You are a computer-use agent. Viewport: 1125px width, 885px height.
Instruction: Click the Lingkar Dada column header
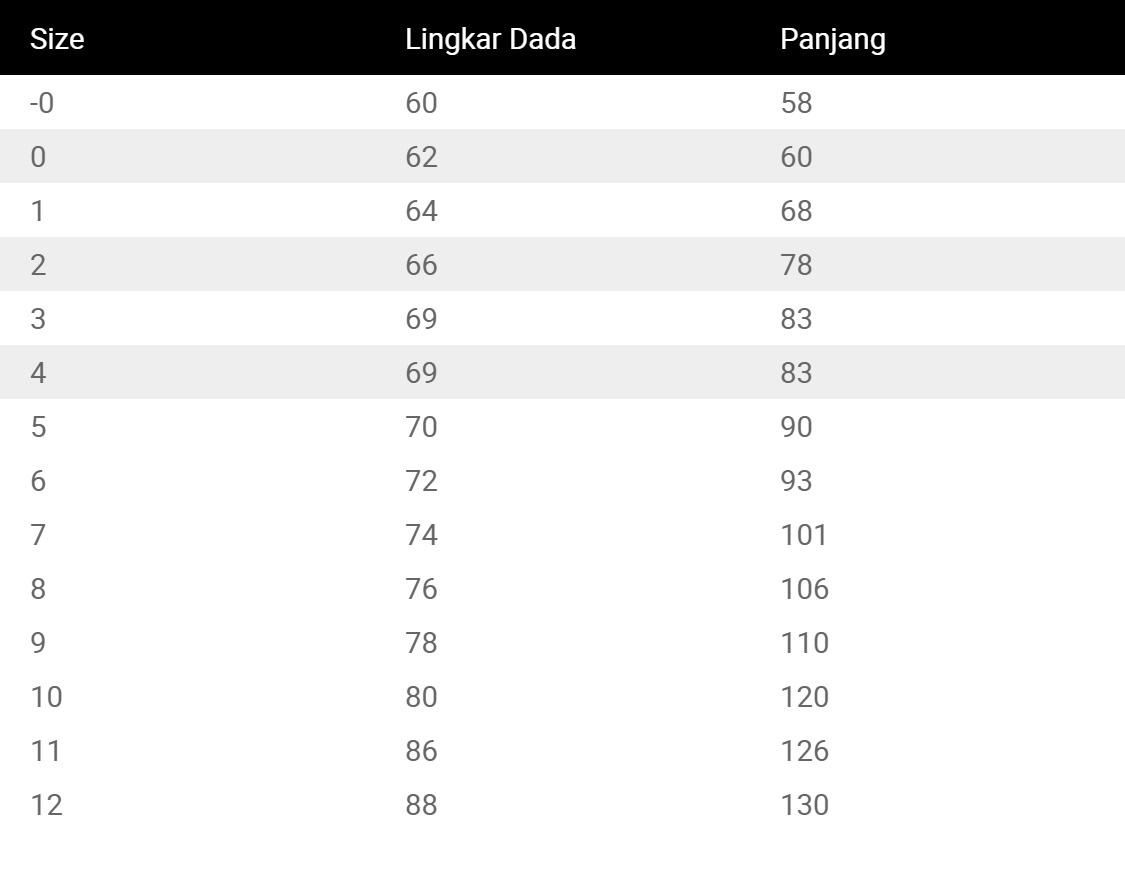point(491,39)
